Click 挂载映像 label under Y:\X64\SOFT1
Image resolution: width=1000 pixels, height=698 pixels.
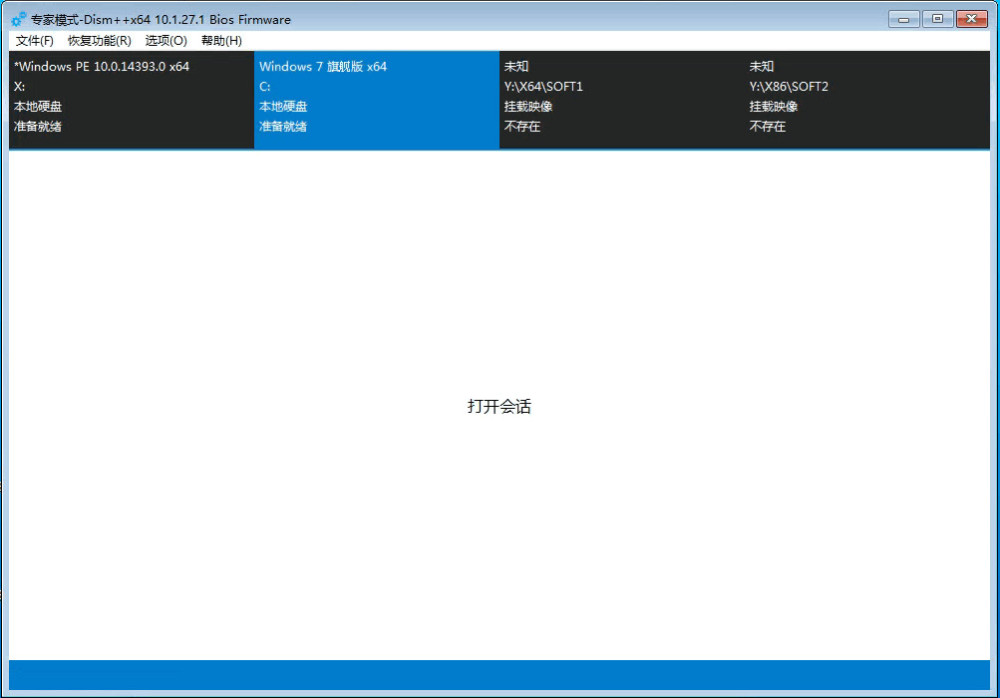click(528, 107)
